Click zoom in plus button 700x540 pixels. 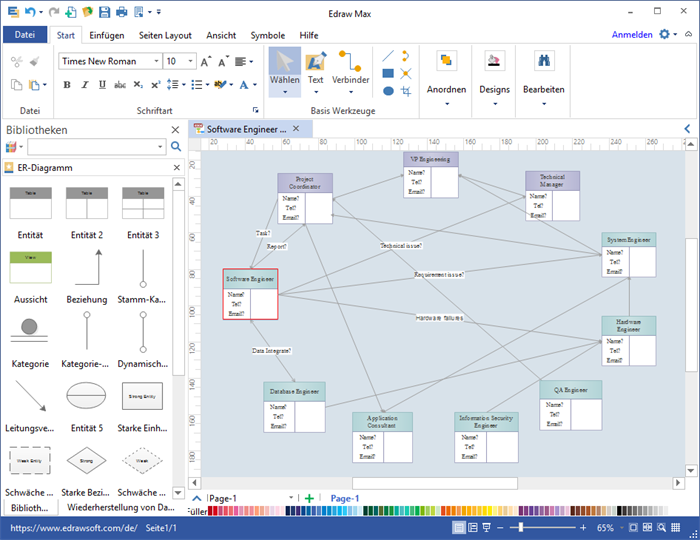coord(583,528)
